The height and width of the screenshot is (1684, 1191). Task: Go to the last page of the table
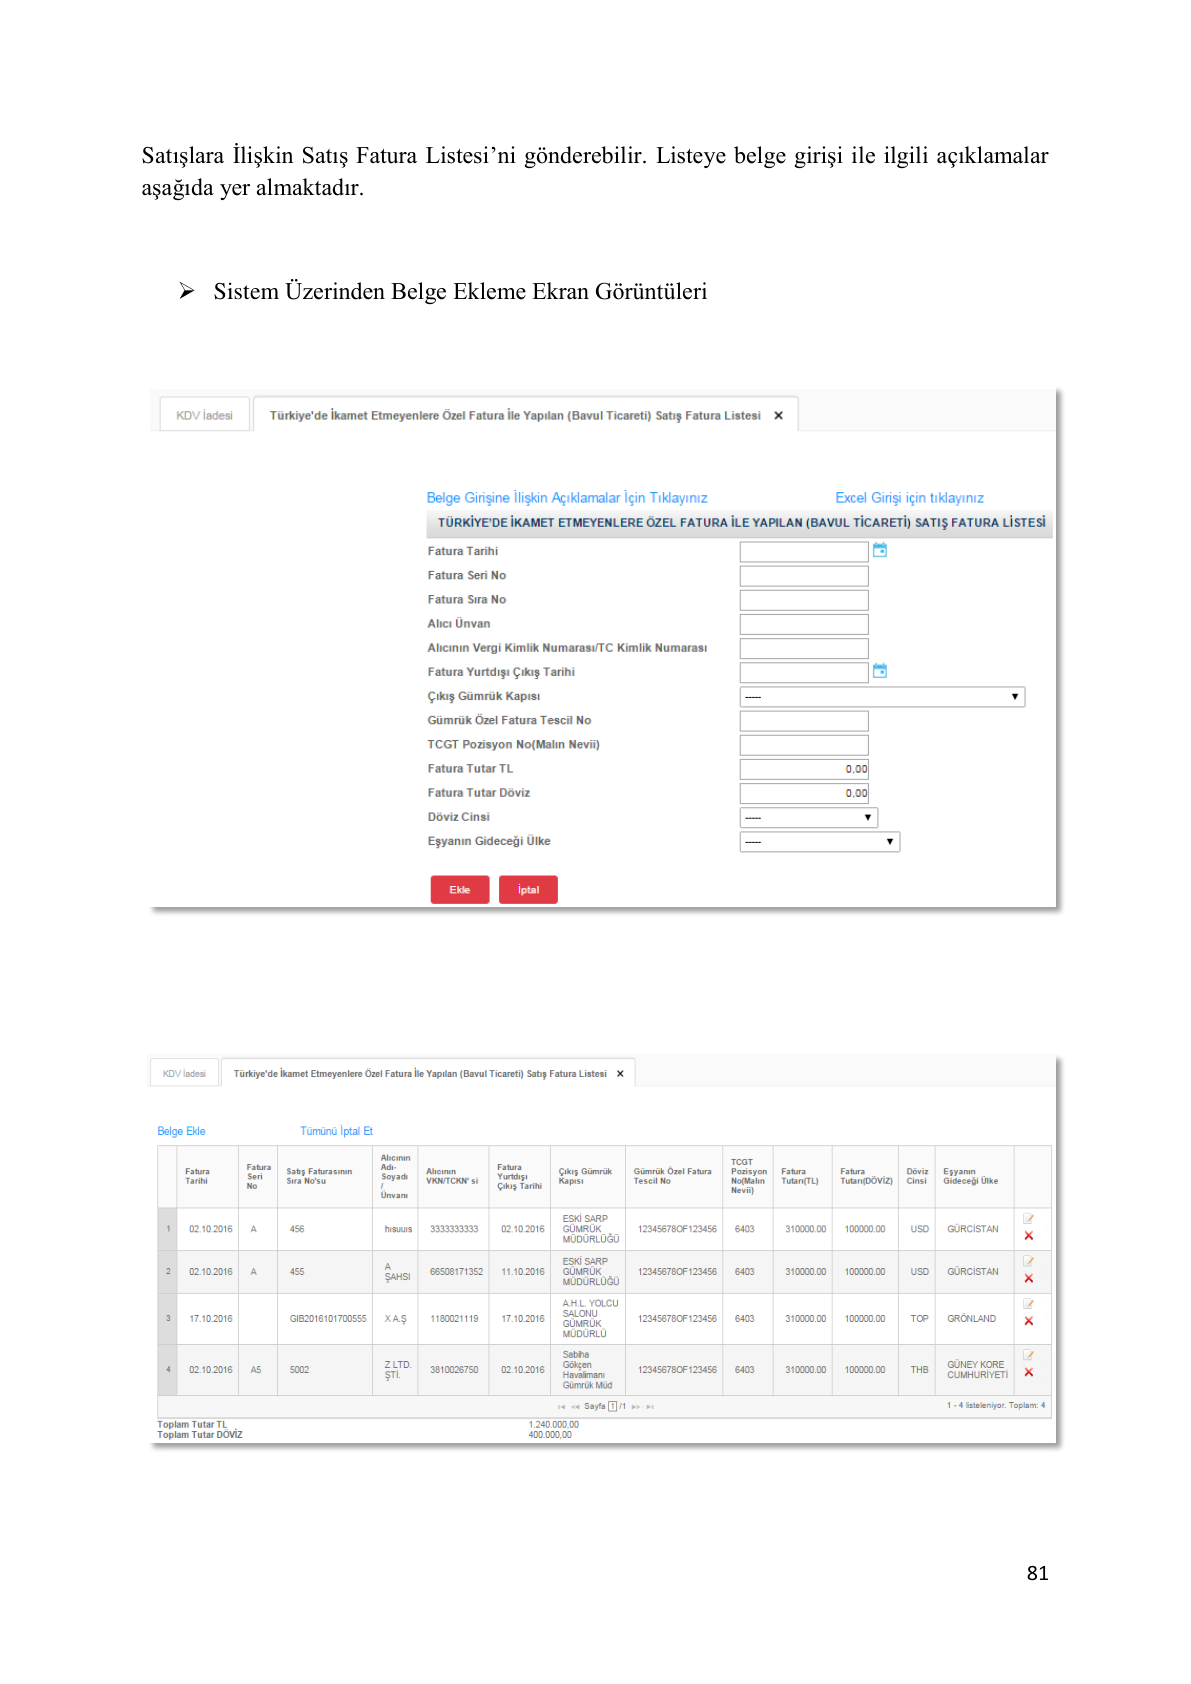coord(650,1407)
